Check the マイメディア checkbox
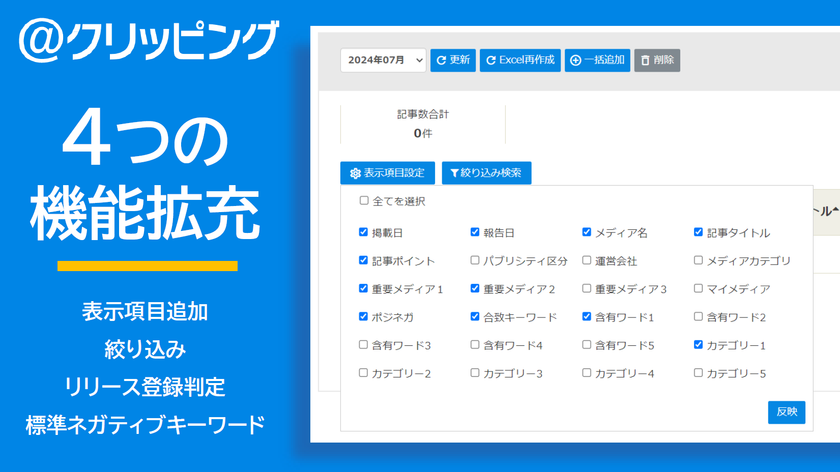Screen dimensions: 840x472 698,288
